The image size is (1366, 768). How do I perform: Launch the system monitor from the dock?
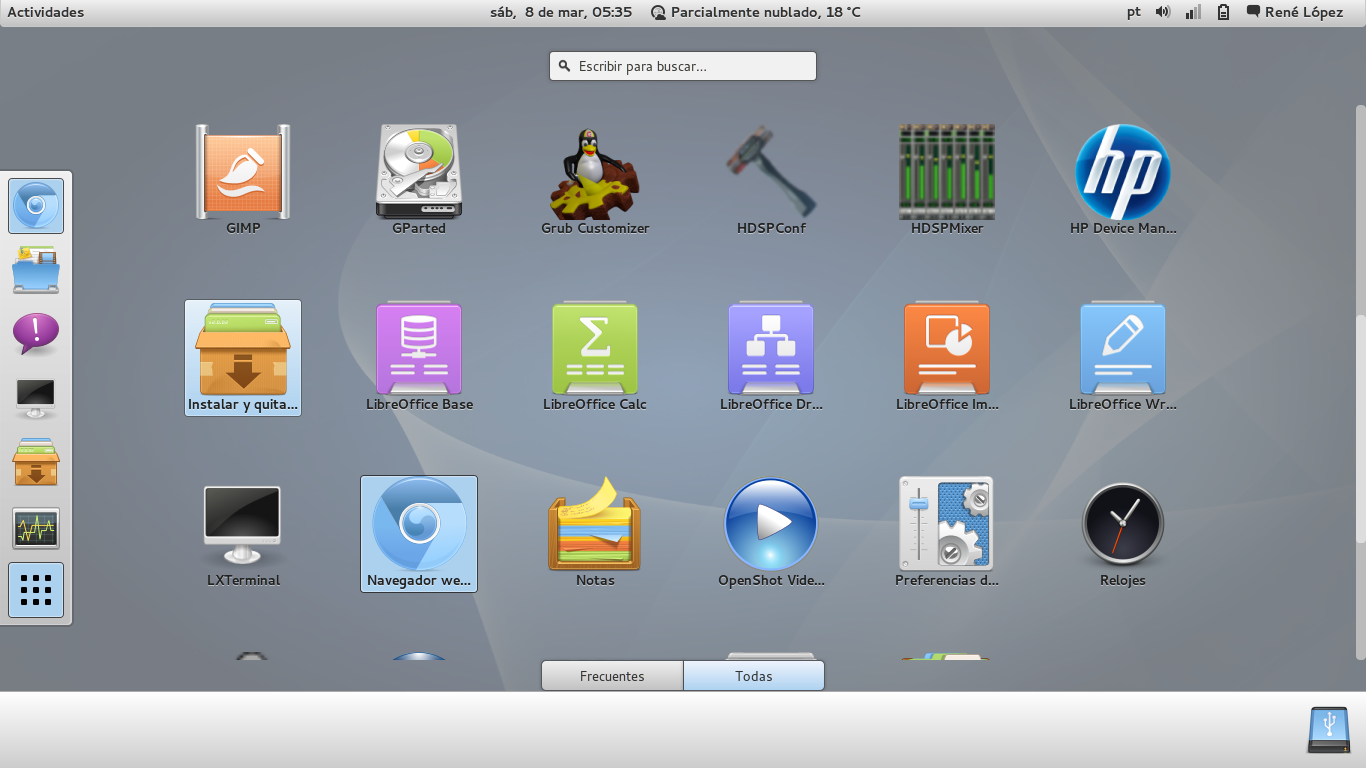36,527
